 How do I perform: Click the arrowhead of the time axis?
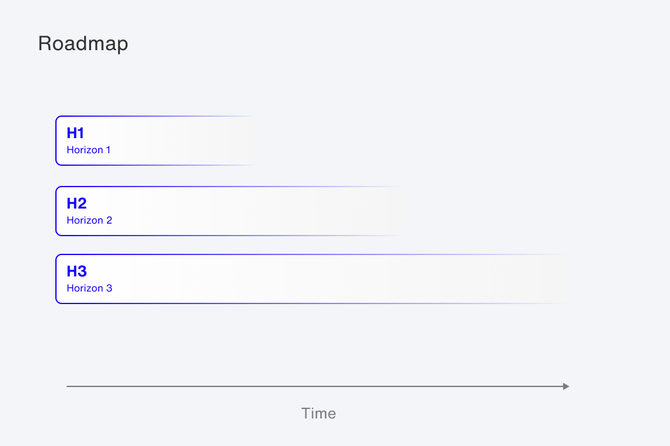tap(566, 386)
